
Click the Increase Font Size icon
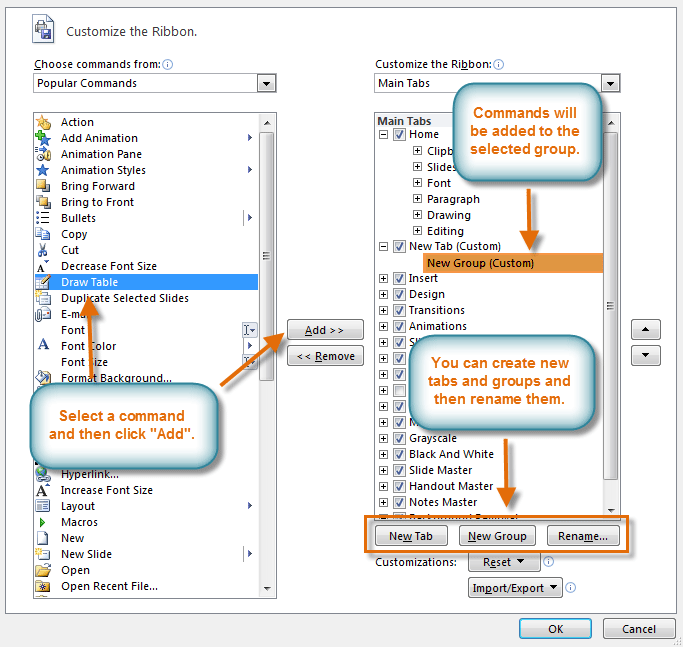pyautogui.click(x=43, y=490)
